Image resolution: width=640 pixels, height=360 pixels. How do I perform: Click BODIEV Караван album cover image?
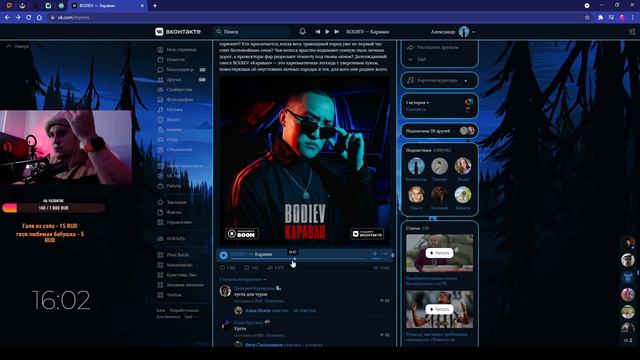click(304, 160)
